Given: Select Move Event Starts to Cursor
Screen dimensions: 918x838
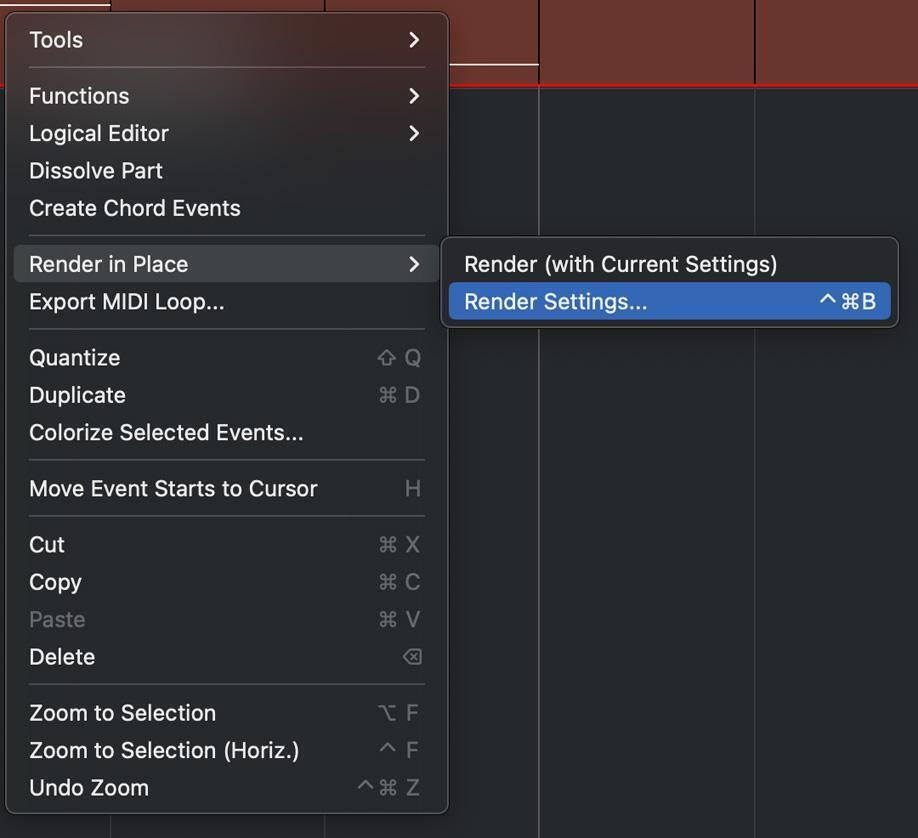Looking at the screenshot, I should click(227, 488).
